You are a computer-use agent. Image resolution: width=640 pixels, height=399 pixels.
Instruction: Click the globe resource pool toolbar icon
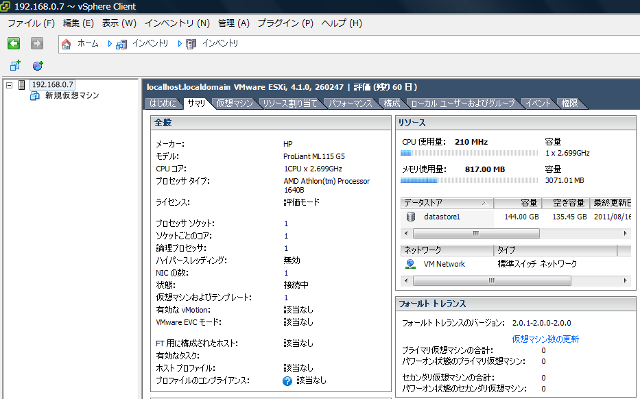coord(38,65)
